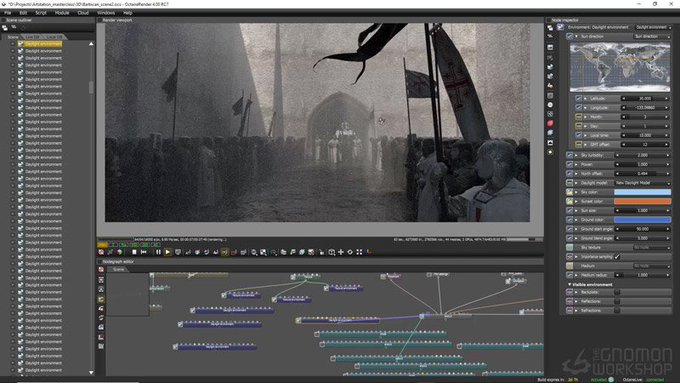Viewport: 680px width, 383px height.
Task: Click the world map to set sun location
Action: pyautogui.click(x=620, y=66)
